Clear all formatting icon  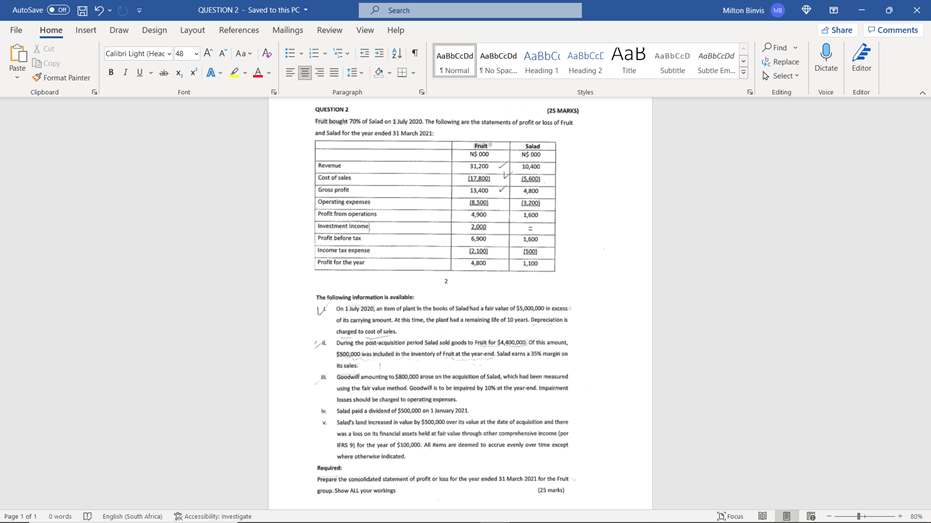pos(267,53)
